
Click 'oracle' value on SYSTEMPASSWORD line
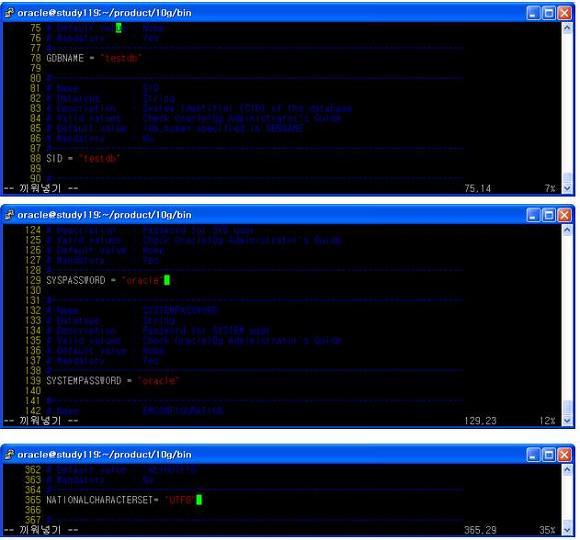159,381
